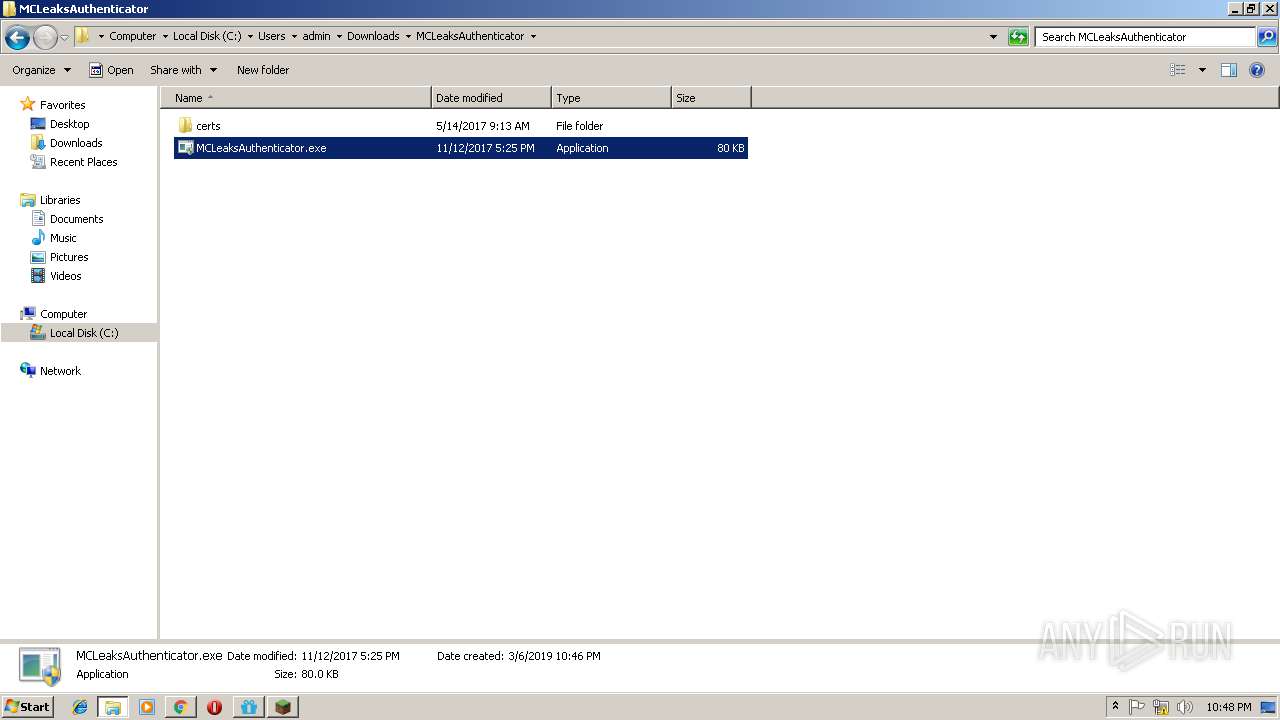The height and width of the screenshot is (720, 1280).
Task: Click the volume speaker tray icon
Action: 1184,707
